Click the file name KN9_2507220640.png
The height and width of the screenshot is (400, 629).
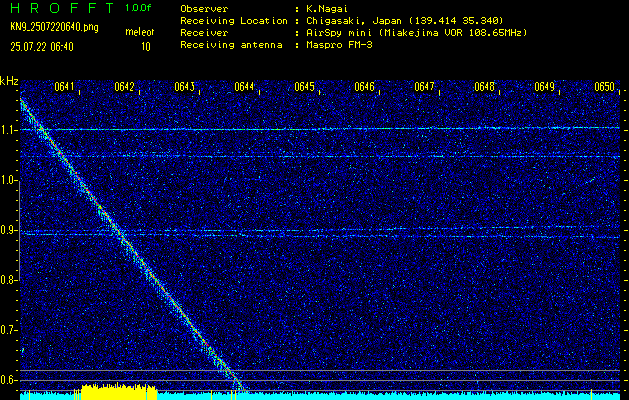[54, 27]
